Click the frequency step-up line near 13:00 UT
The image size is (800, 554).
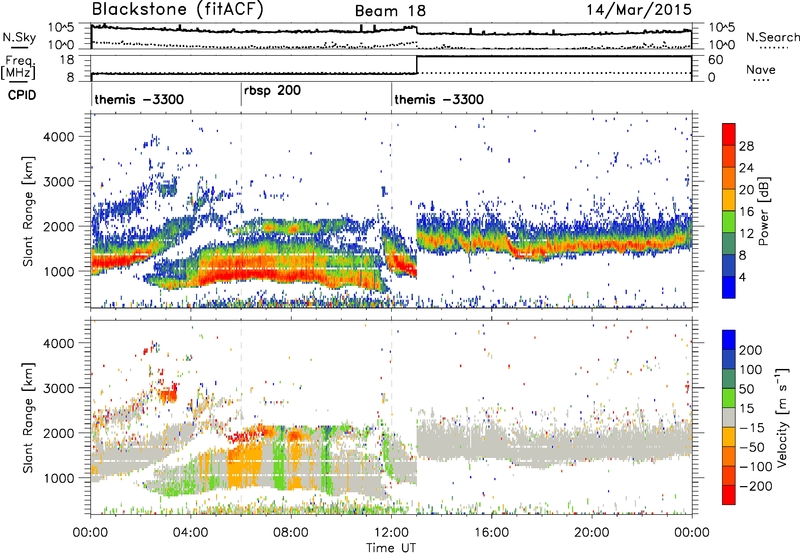[x=417, y=65]
